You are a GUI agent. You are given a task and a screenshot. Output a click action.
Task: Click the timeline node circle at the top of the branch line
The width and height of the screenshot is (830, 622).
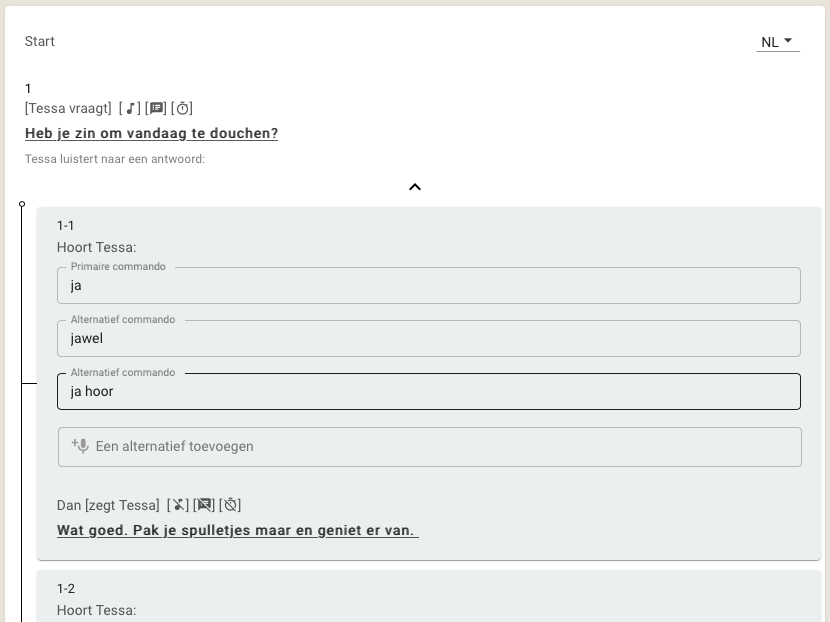22,204
